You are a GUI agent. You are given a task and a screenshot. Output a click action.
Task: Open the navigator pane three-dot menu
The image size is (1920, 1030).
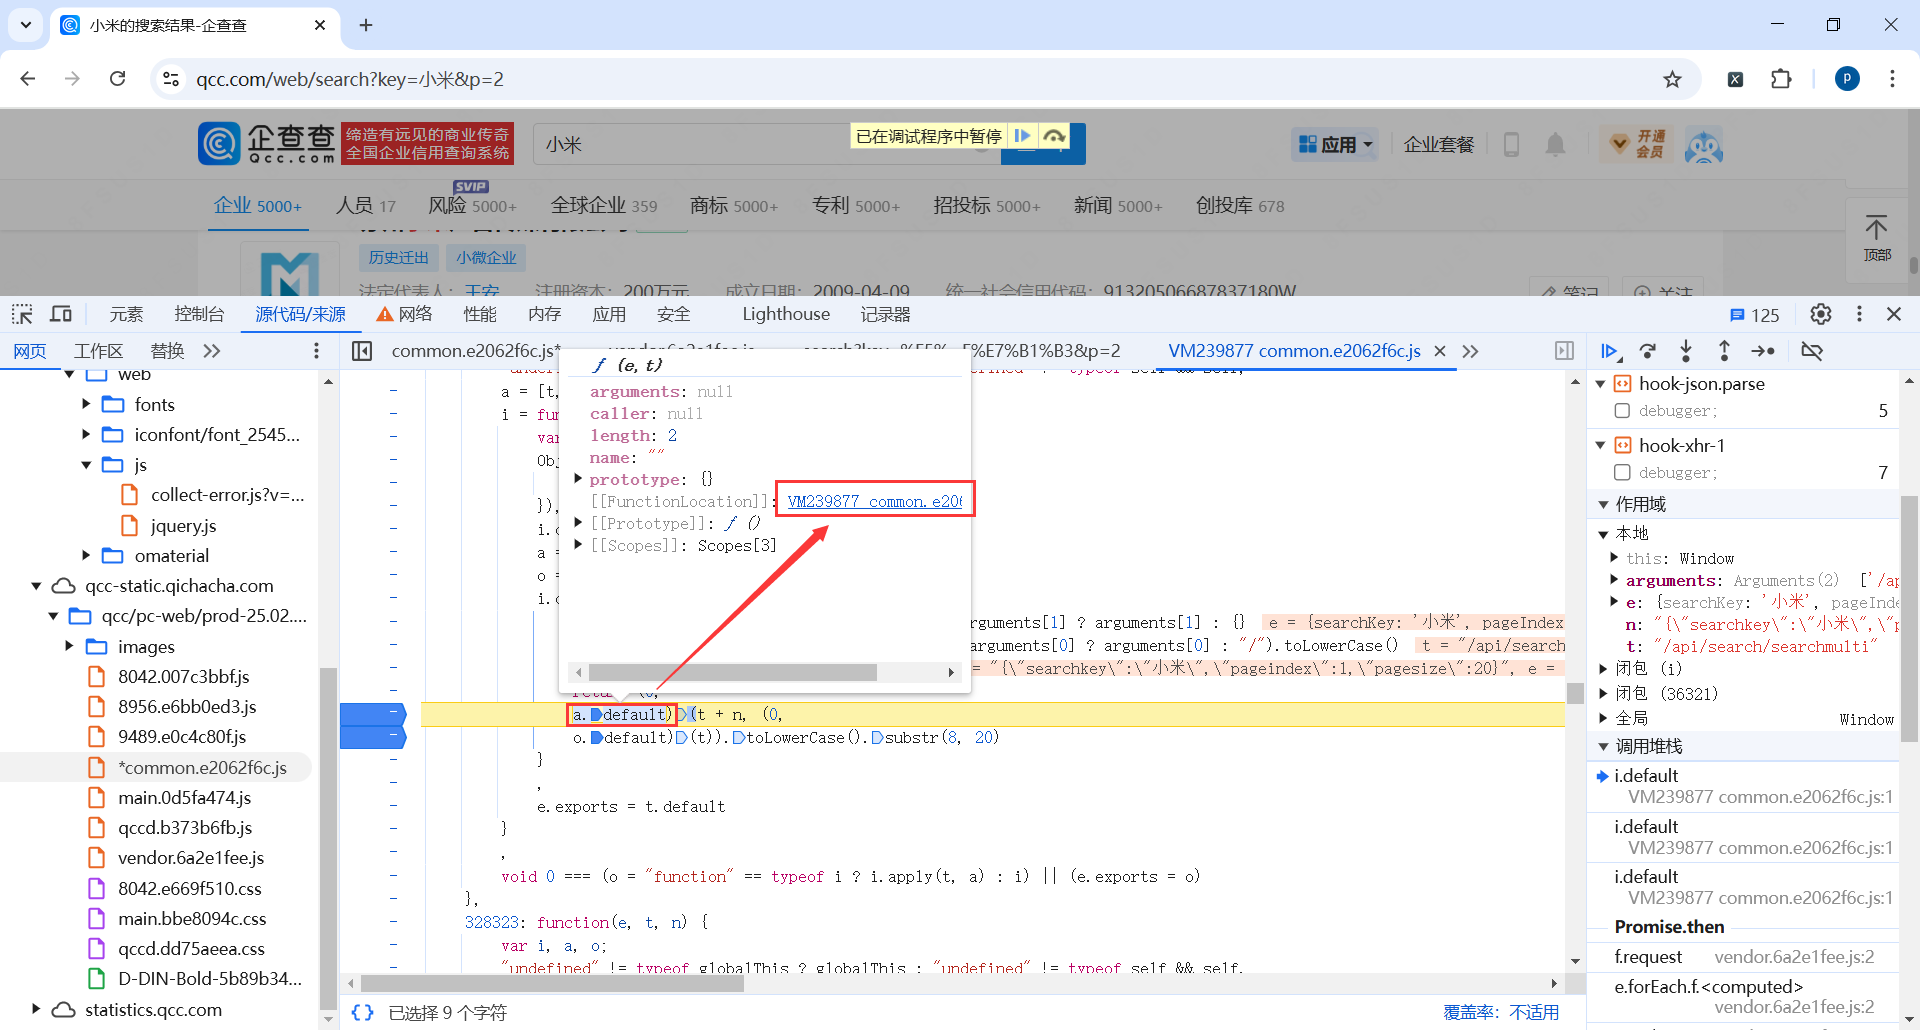point(316,351)
